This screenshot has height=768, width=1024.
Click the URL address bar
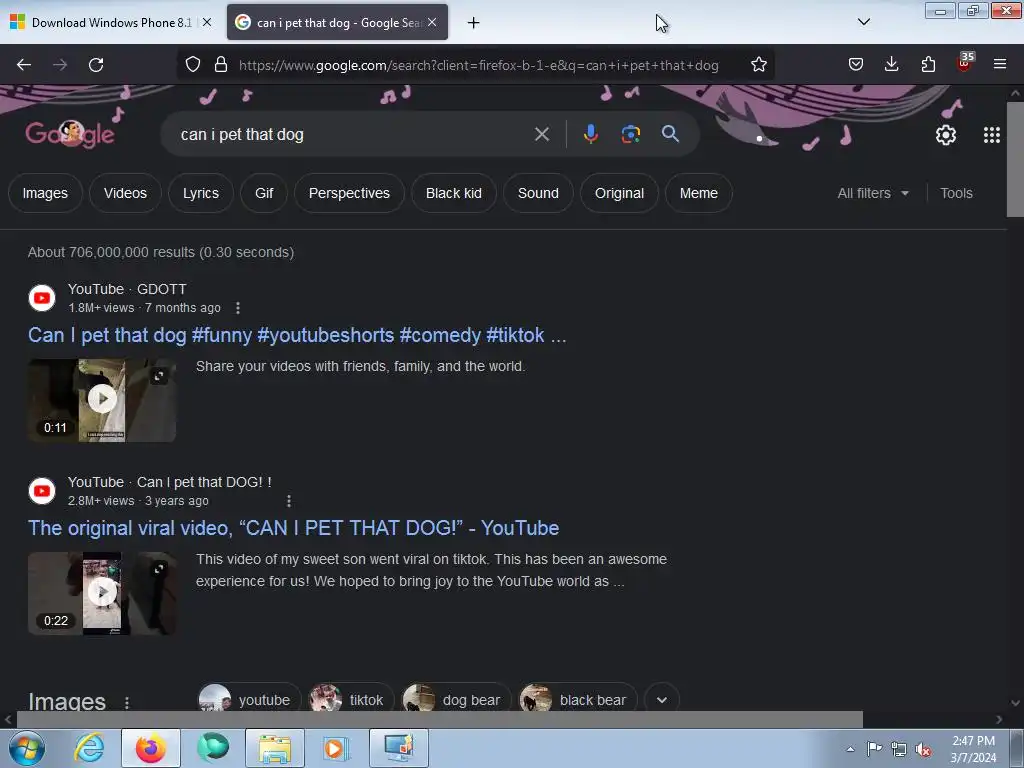(x=479, y=65)
